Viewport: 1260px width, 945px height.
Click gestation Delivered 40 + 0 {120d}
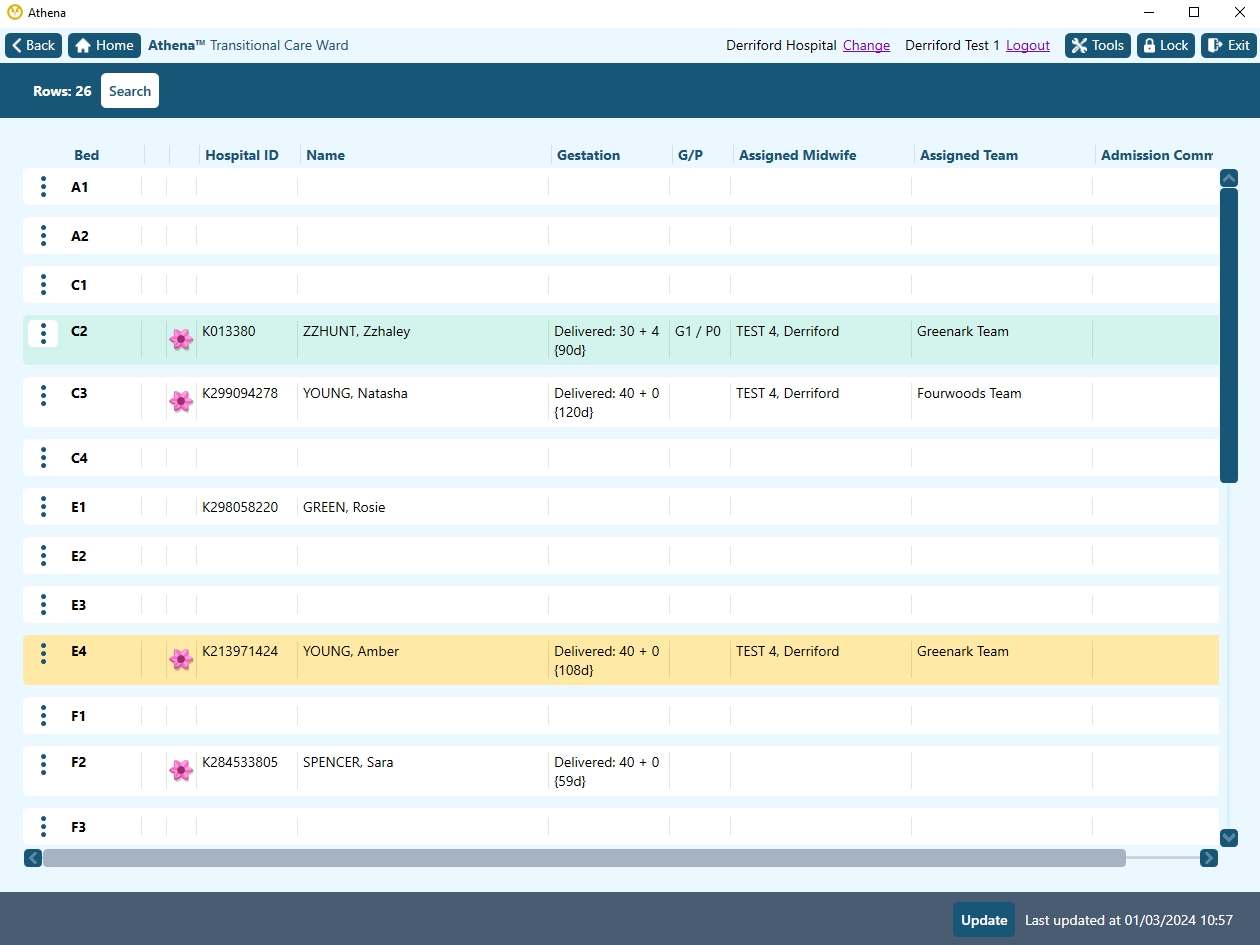(x=607, y=402)
